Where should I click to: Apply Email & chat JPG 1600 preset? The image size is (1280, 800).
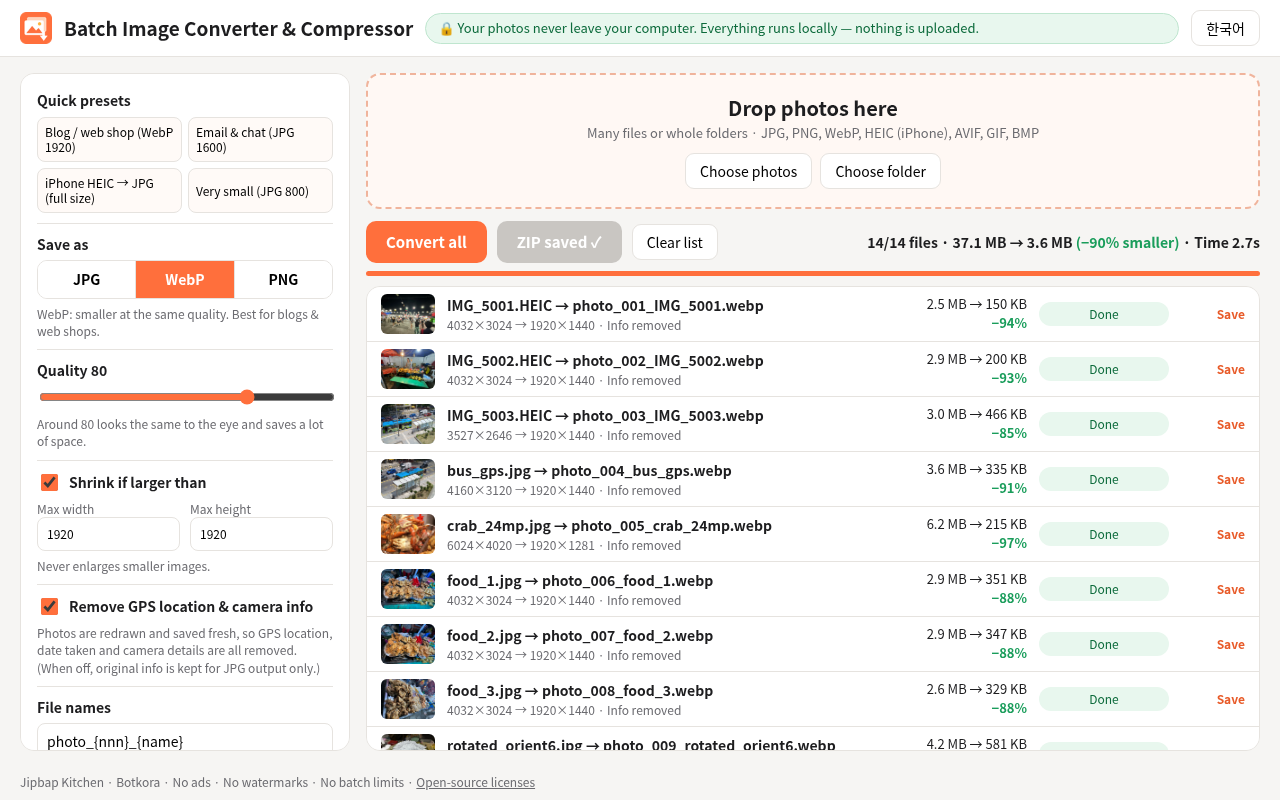click(260, 139)
